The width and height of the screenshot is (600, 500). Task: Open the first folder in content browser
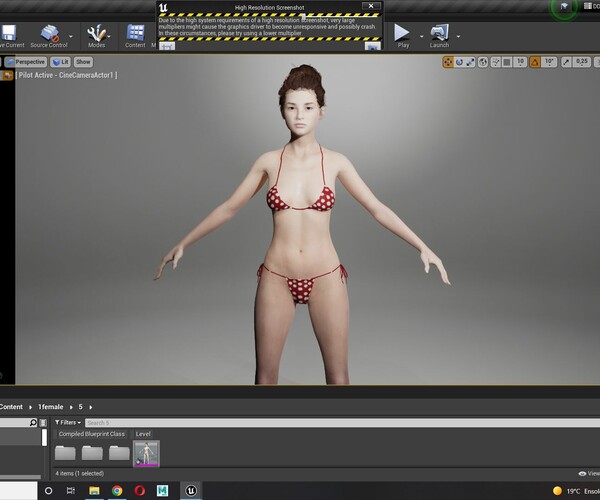click(65, 453)
